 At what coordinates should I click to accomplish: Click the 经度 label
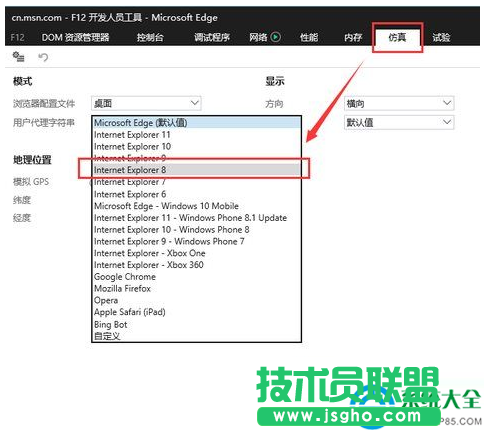[22, 218]
